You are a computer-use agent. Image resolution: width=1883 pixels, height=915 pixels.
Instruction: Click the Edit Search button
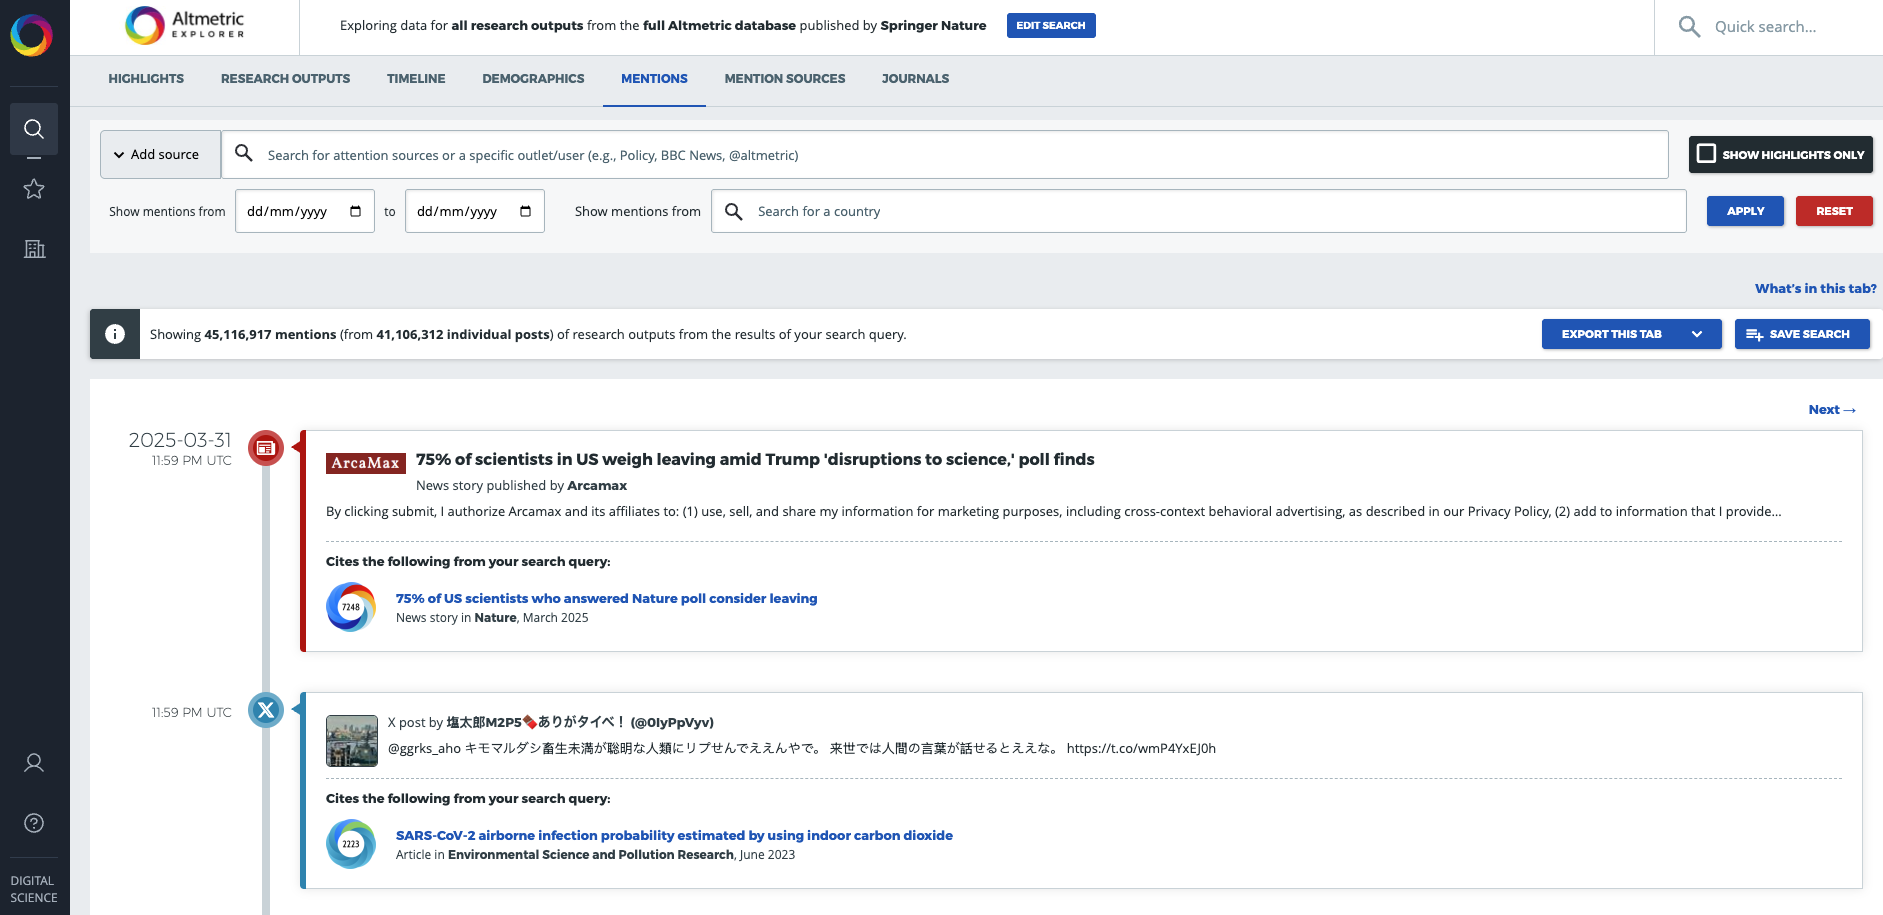click(x=1051, y=25)
